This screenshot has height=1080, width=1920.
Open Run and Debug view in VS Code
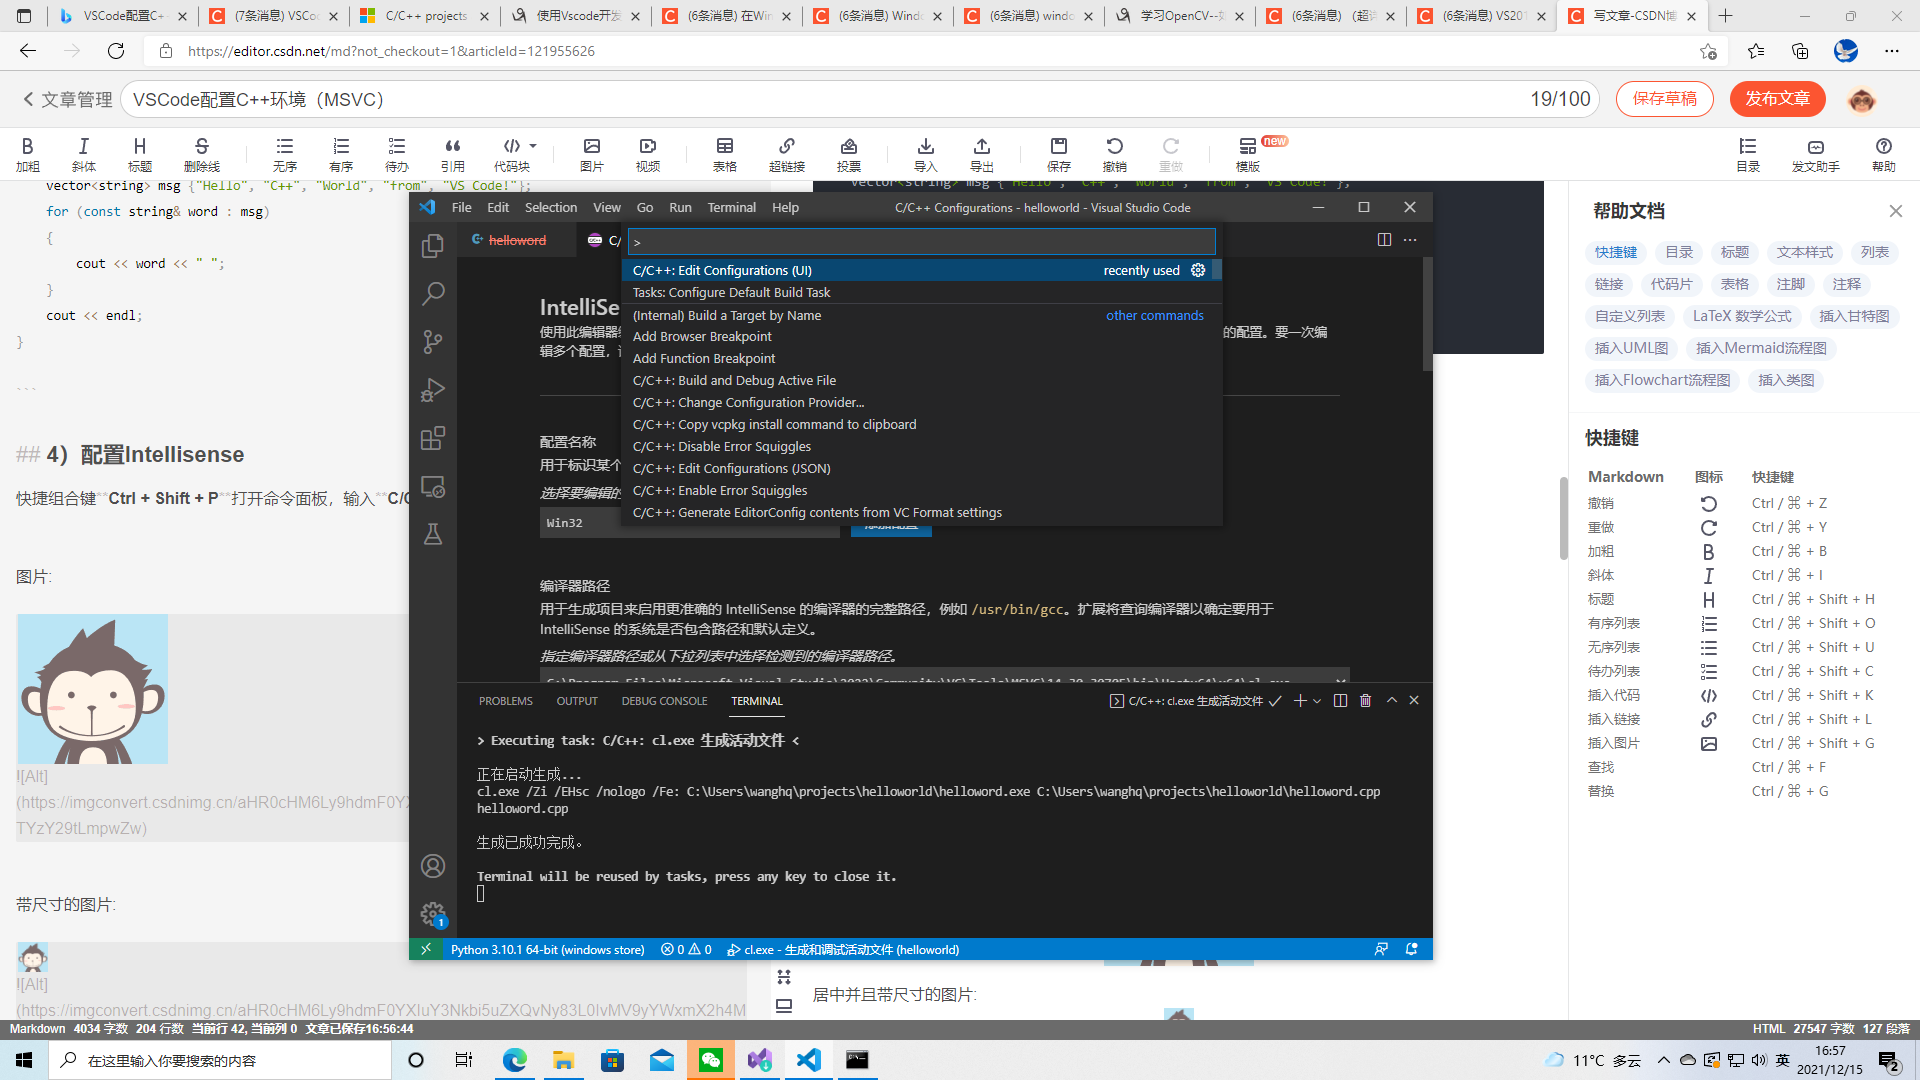click(432, 390)
